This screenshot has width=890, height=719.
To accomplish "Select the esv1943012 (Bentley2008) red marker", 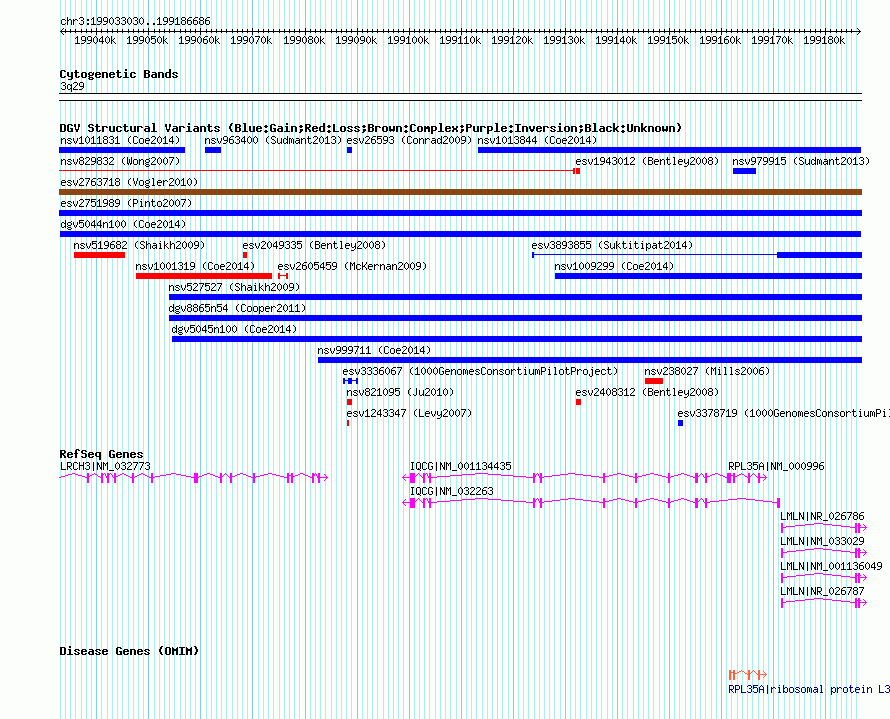I will pyautogui.click(x=577, y=171).
